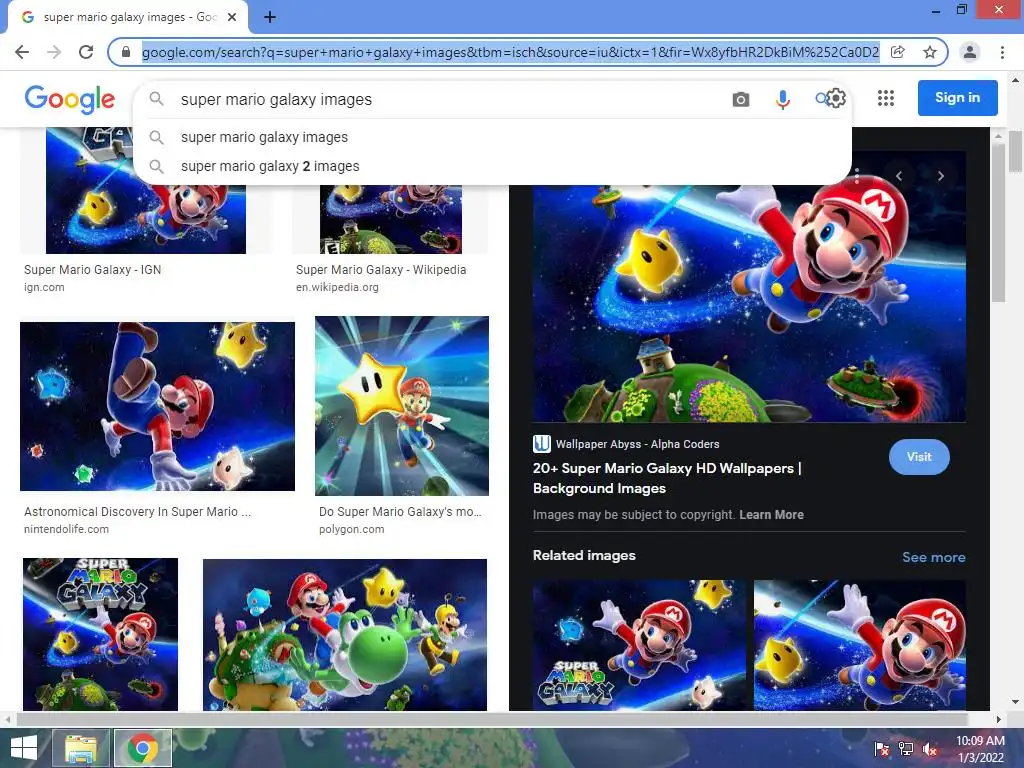Click the browser forward arrow
Viewport: 1024px width, 768px height.
[x=54, y=52]
